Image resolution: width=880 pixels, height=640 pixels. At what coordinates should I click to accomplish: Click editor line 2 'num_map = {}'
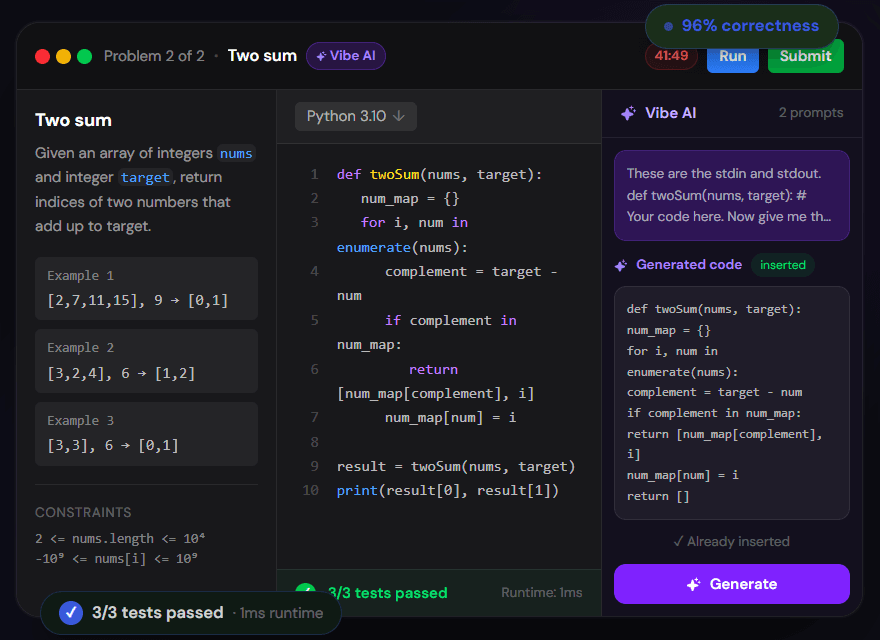click(410, 199)
